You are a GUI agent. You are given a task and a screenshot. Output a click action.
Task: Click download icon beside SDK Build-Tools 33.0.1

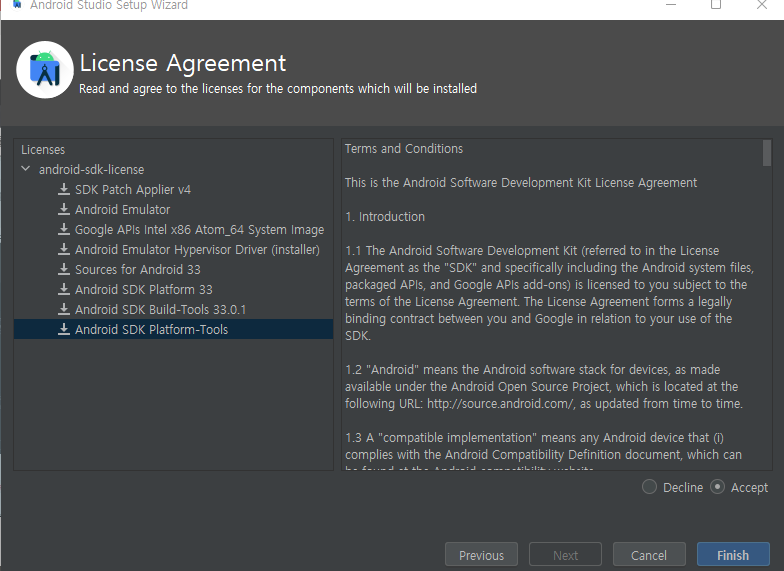64,310
